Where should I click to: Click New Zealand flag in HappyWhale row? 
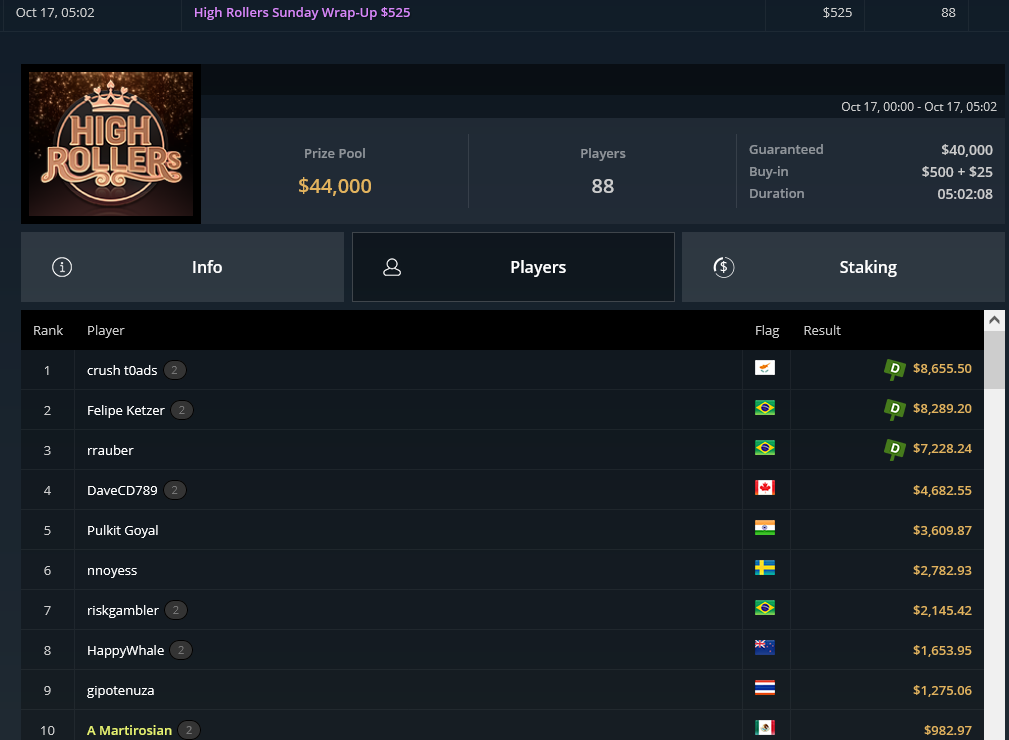click(764, 647)
